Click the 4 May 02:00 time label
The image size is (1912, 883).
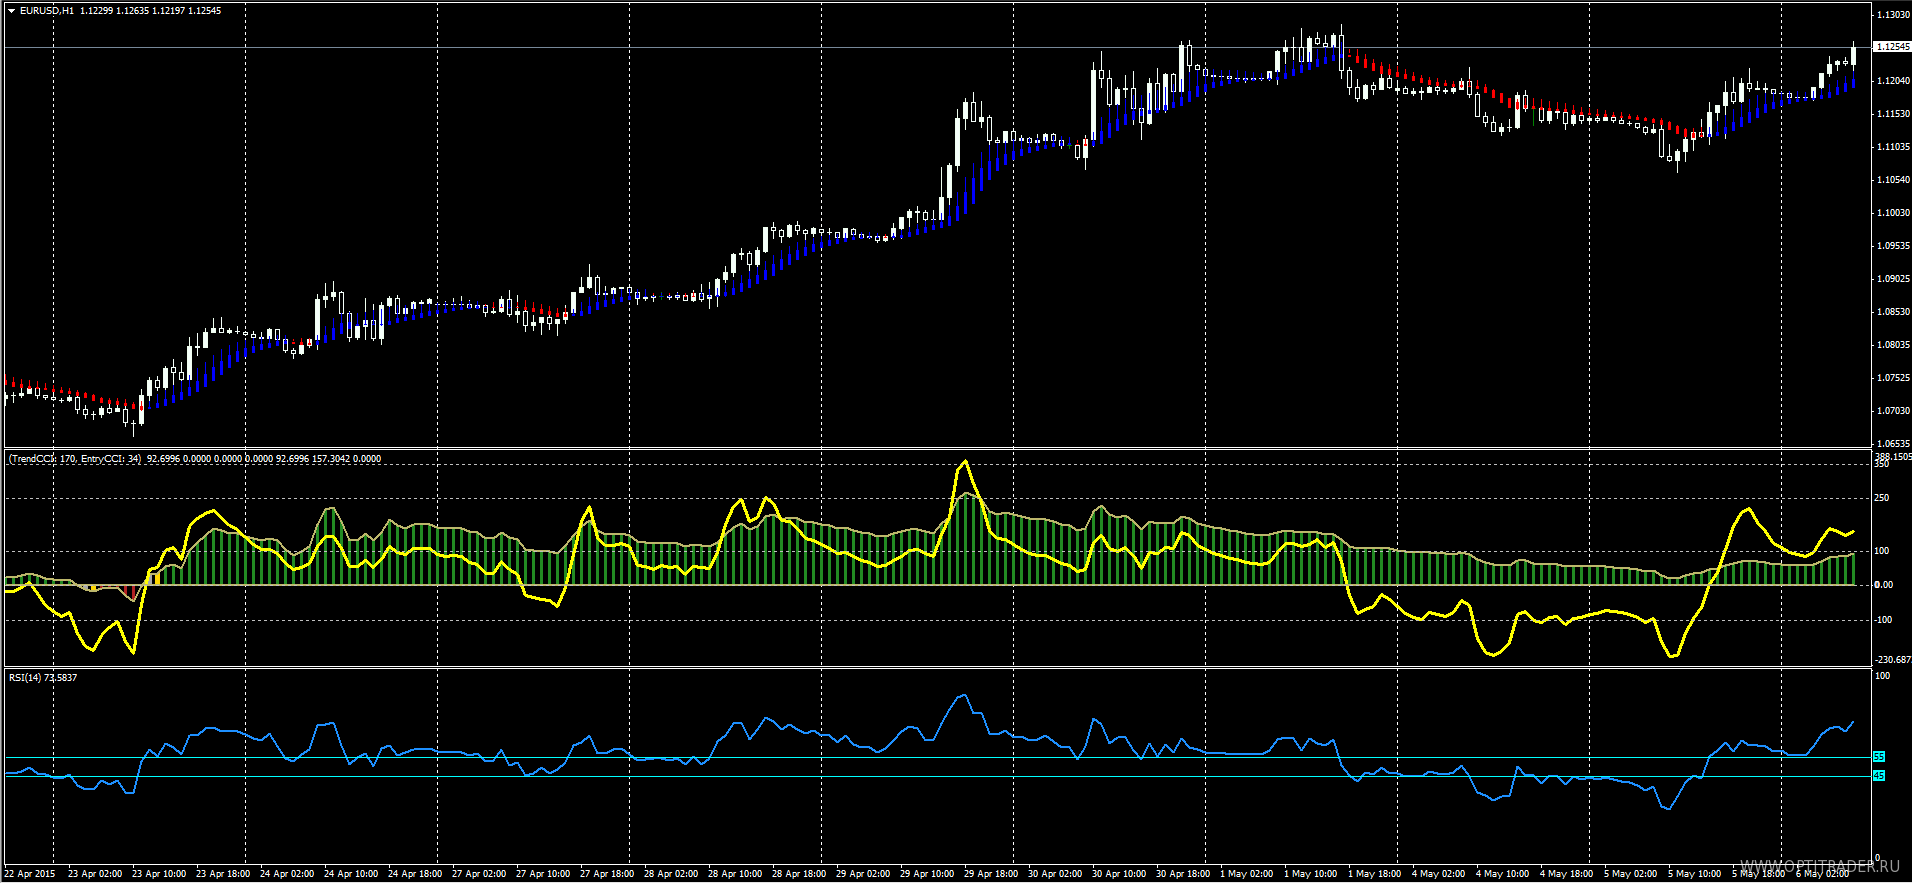pos(1439,874)
